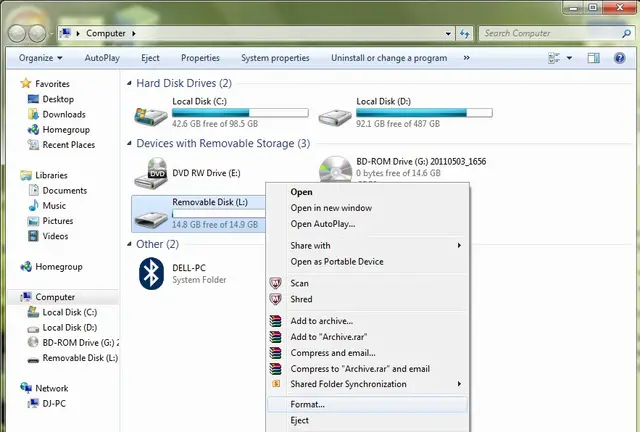Click Uninstall or change a program
This screenshot has width=640, height=432.
pyautogui.click(x=389, y=58)
